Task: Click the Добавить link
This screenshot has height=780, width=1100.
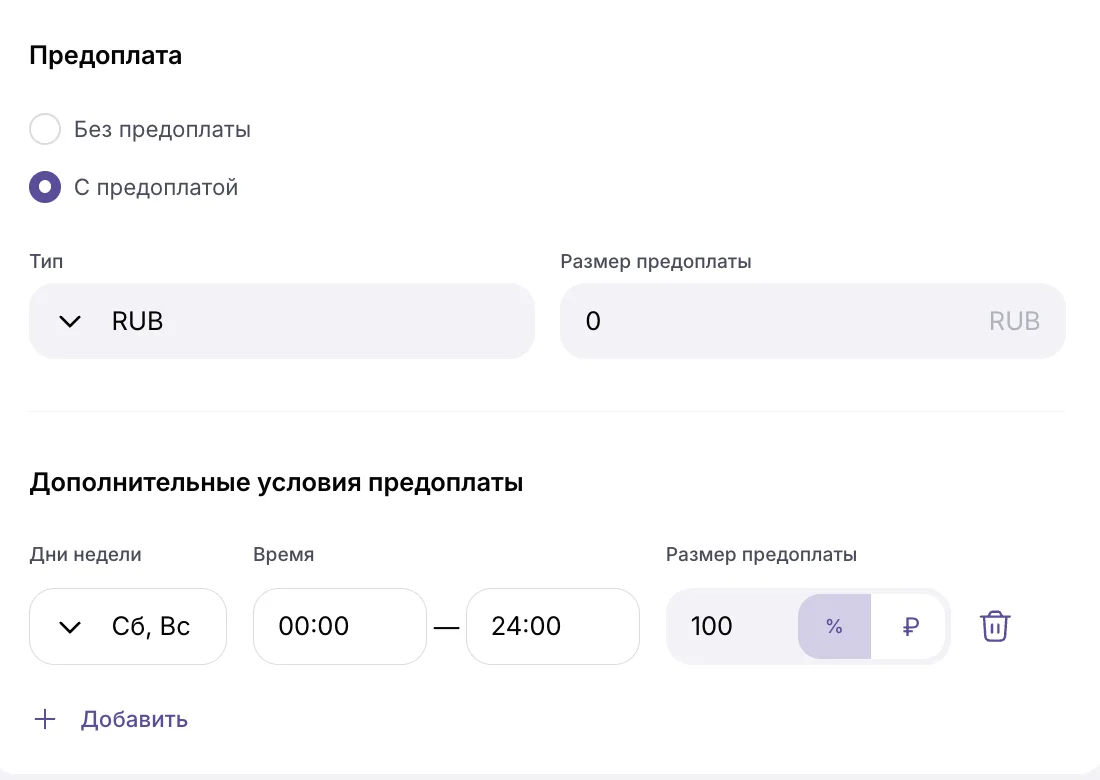Action: 134,720
